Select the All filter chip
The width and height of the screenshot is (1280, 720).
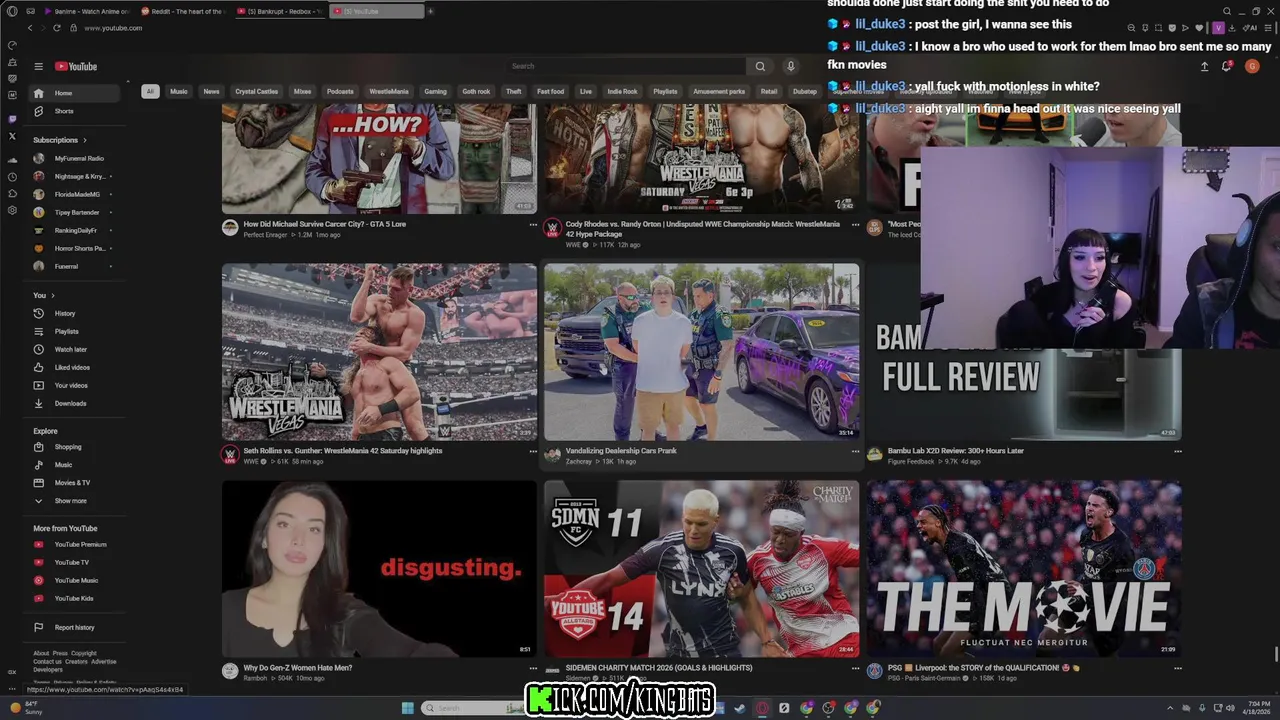150,91
